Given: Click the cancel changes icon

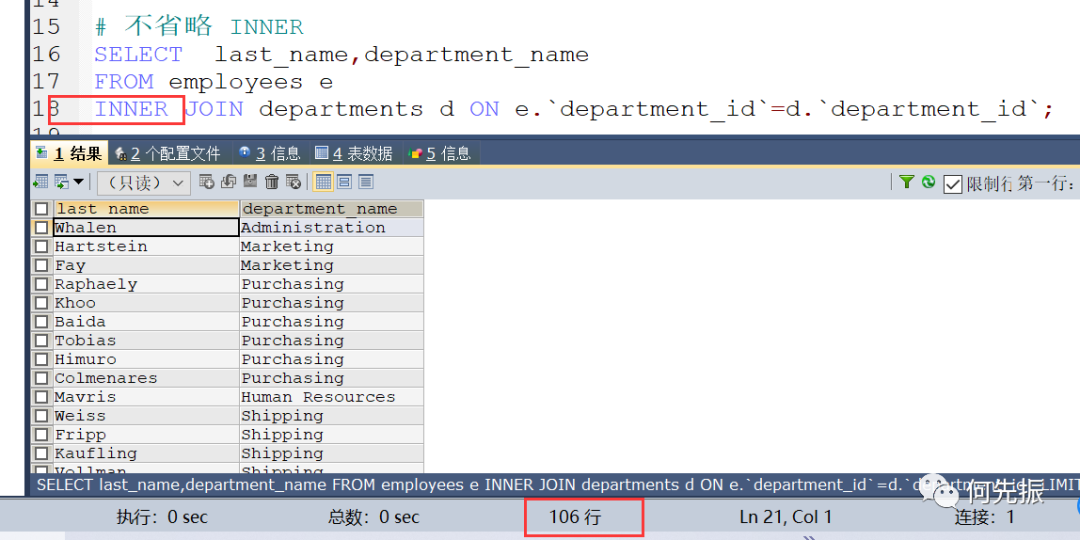Looking at the screenshot, I should coord(293,182).
